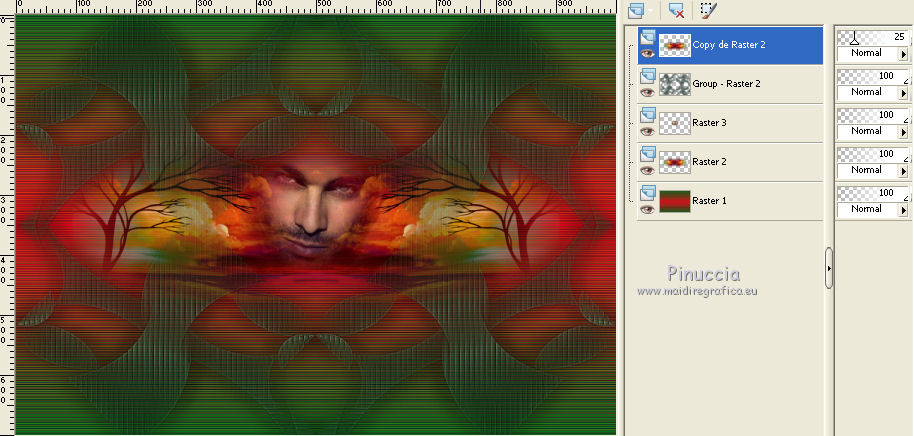Click the horizontal ruler above the canvas

pyautogui.click(x=315, y=6)
